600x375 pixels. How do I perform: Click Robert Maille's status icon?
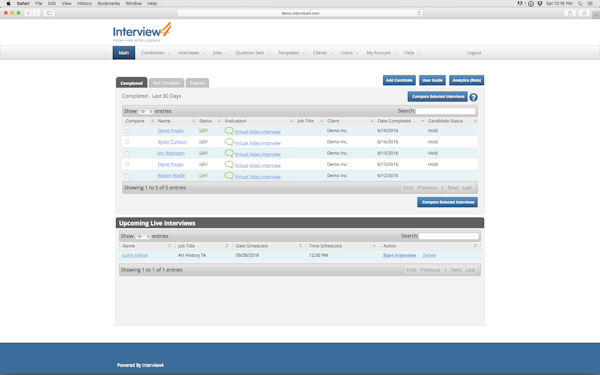[203, 176]
